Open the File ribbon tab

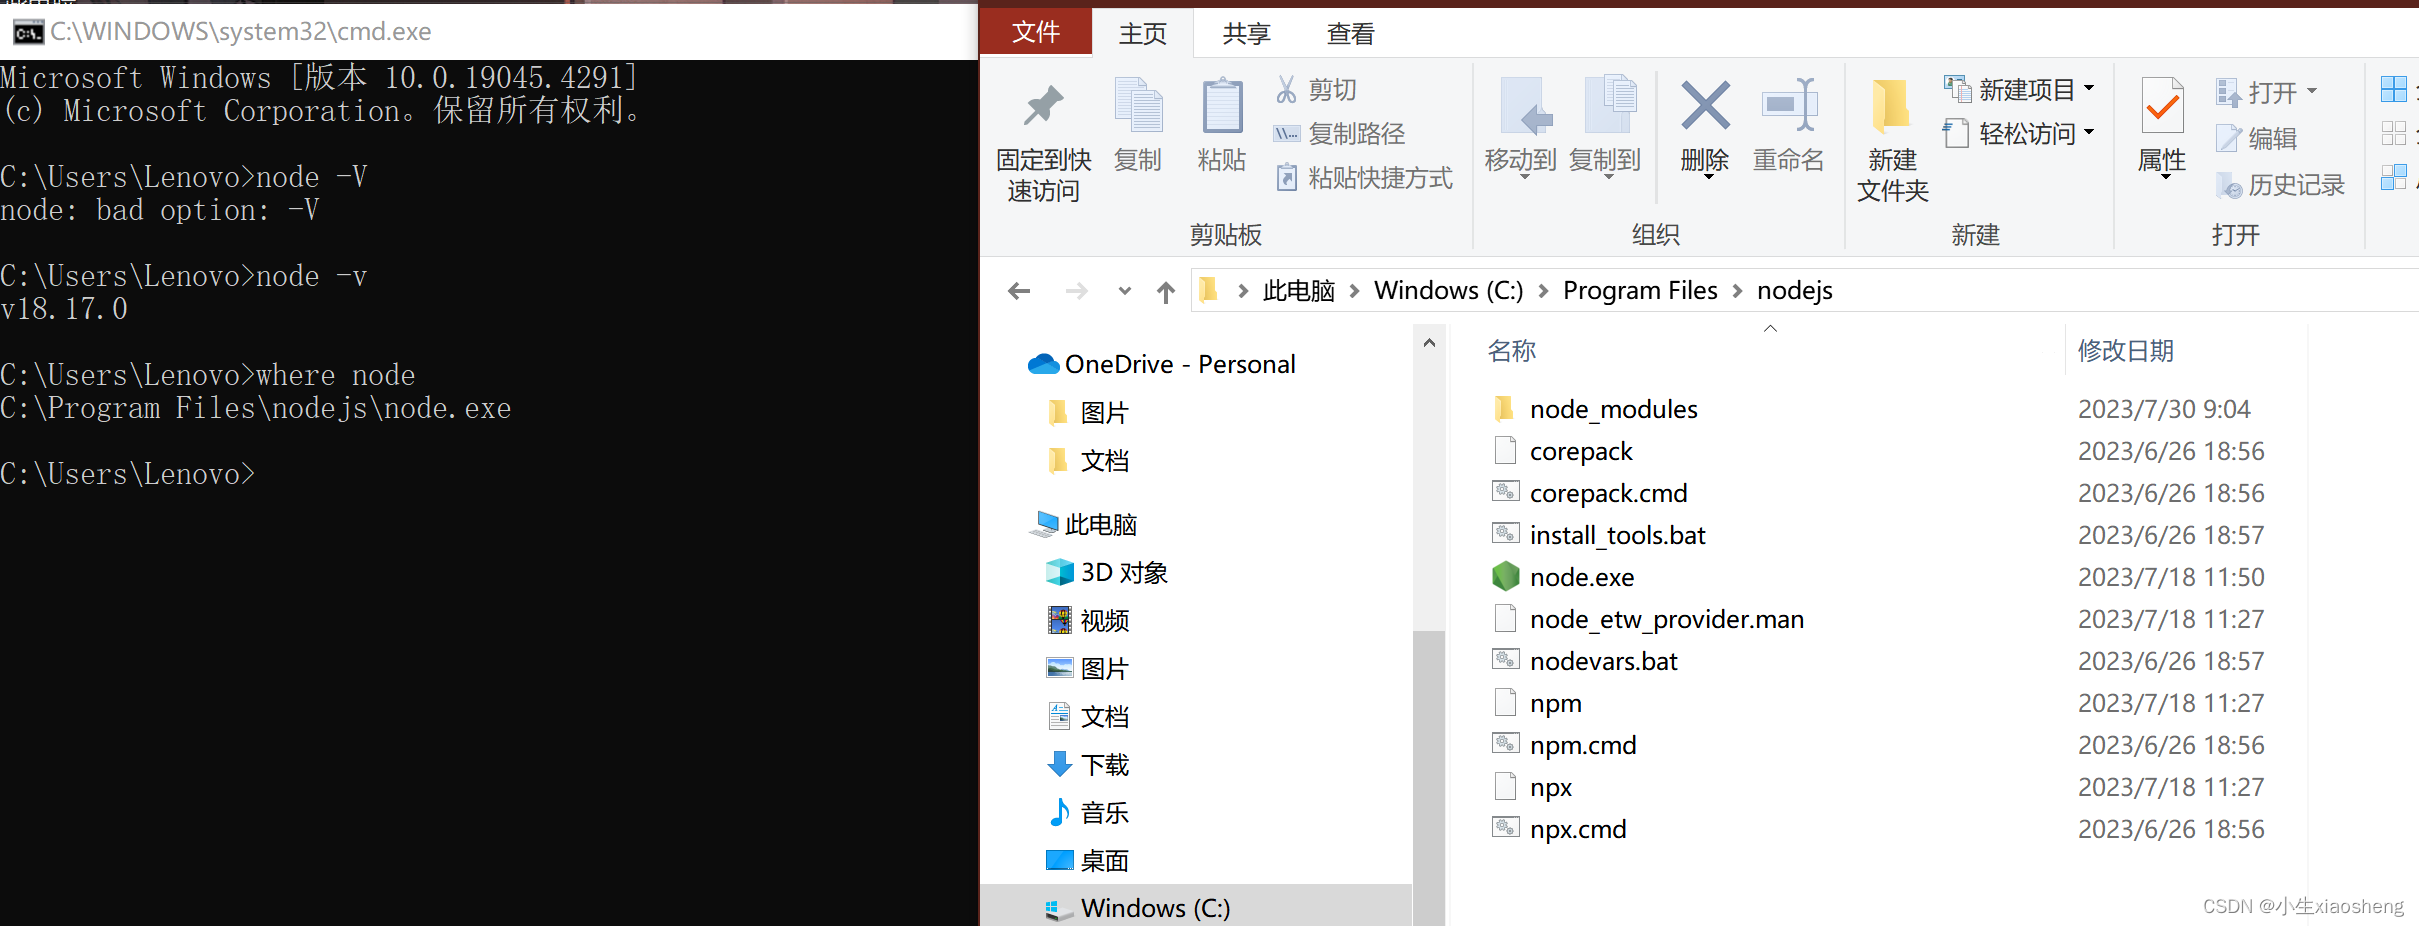[1035, 32]
